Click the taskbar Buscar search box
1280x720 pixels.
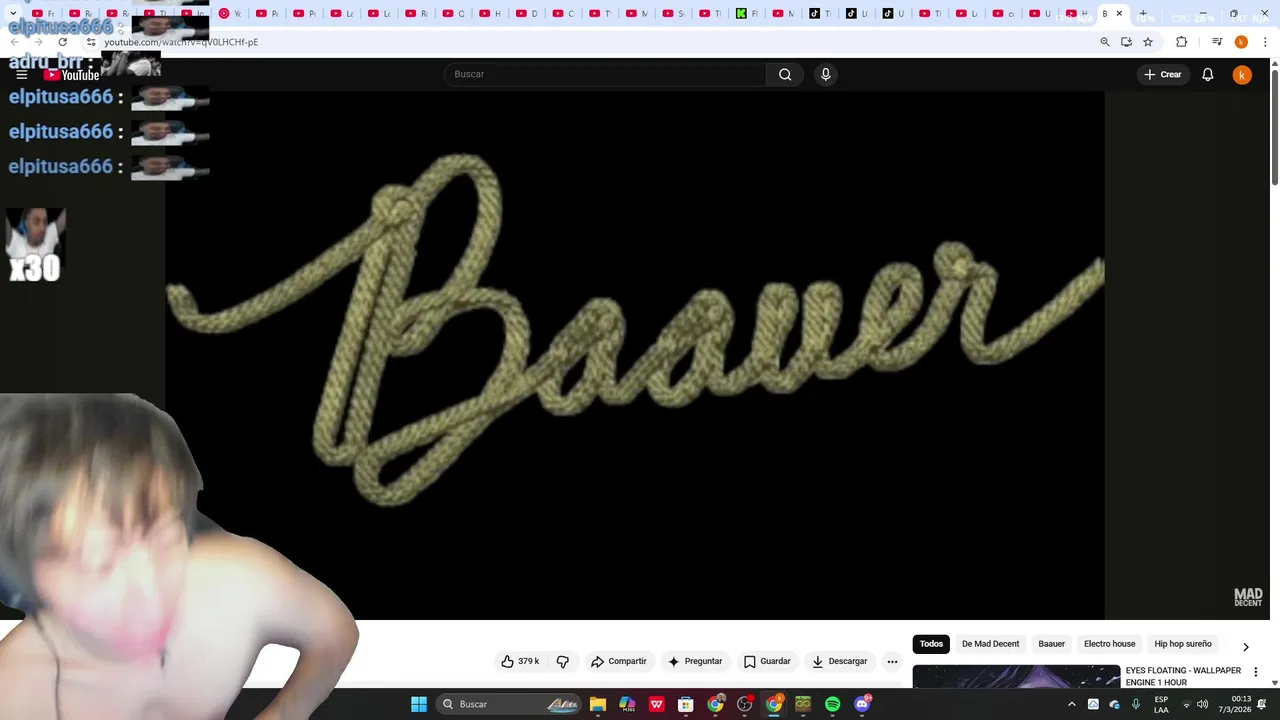point(510,704)
